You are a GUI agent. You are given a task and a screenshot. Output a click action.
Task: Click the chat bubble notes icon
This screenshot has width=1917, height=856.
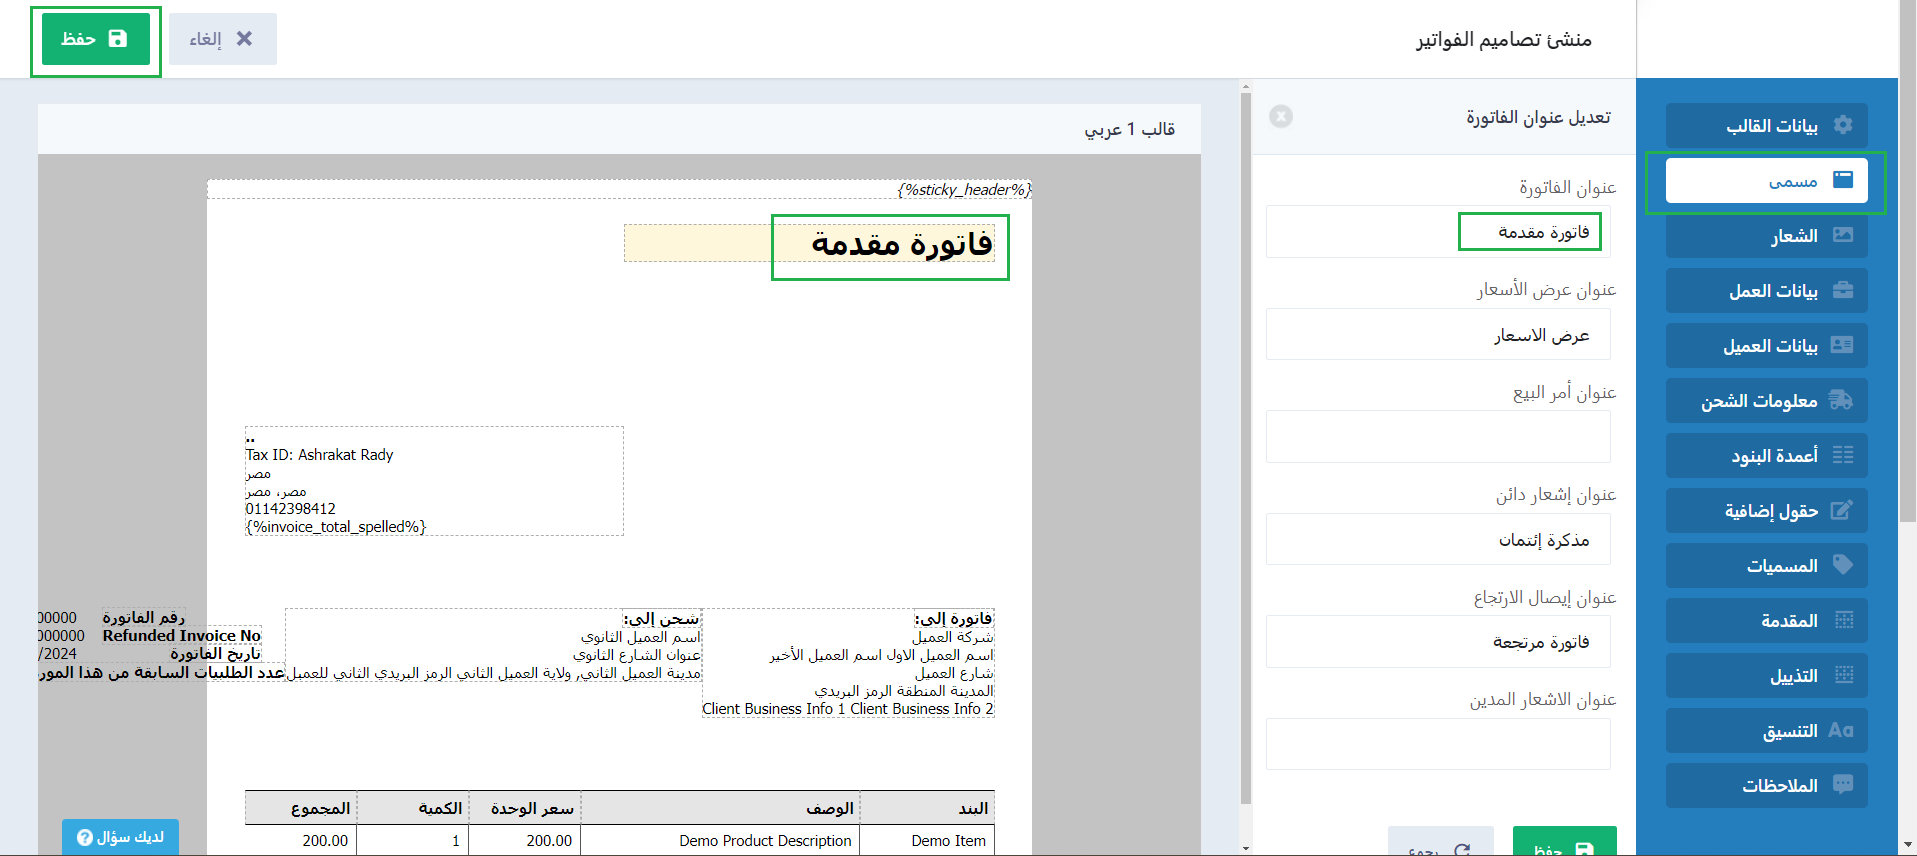pos(1842,785)
